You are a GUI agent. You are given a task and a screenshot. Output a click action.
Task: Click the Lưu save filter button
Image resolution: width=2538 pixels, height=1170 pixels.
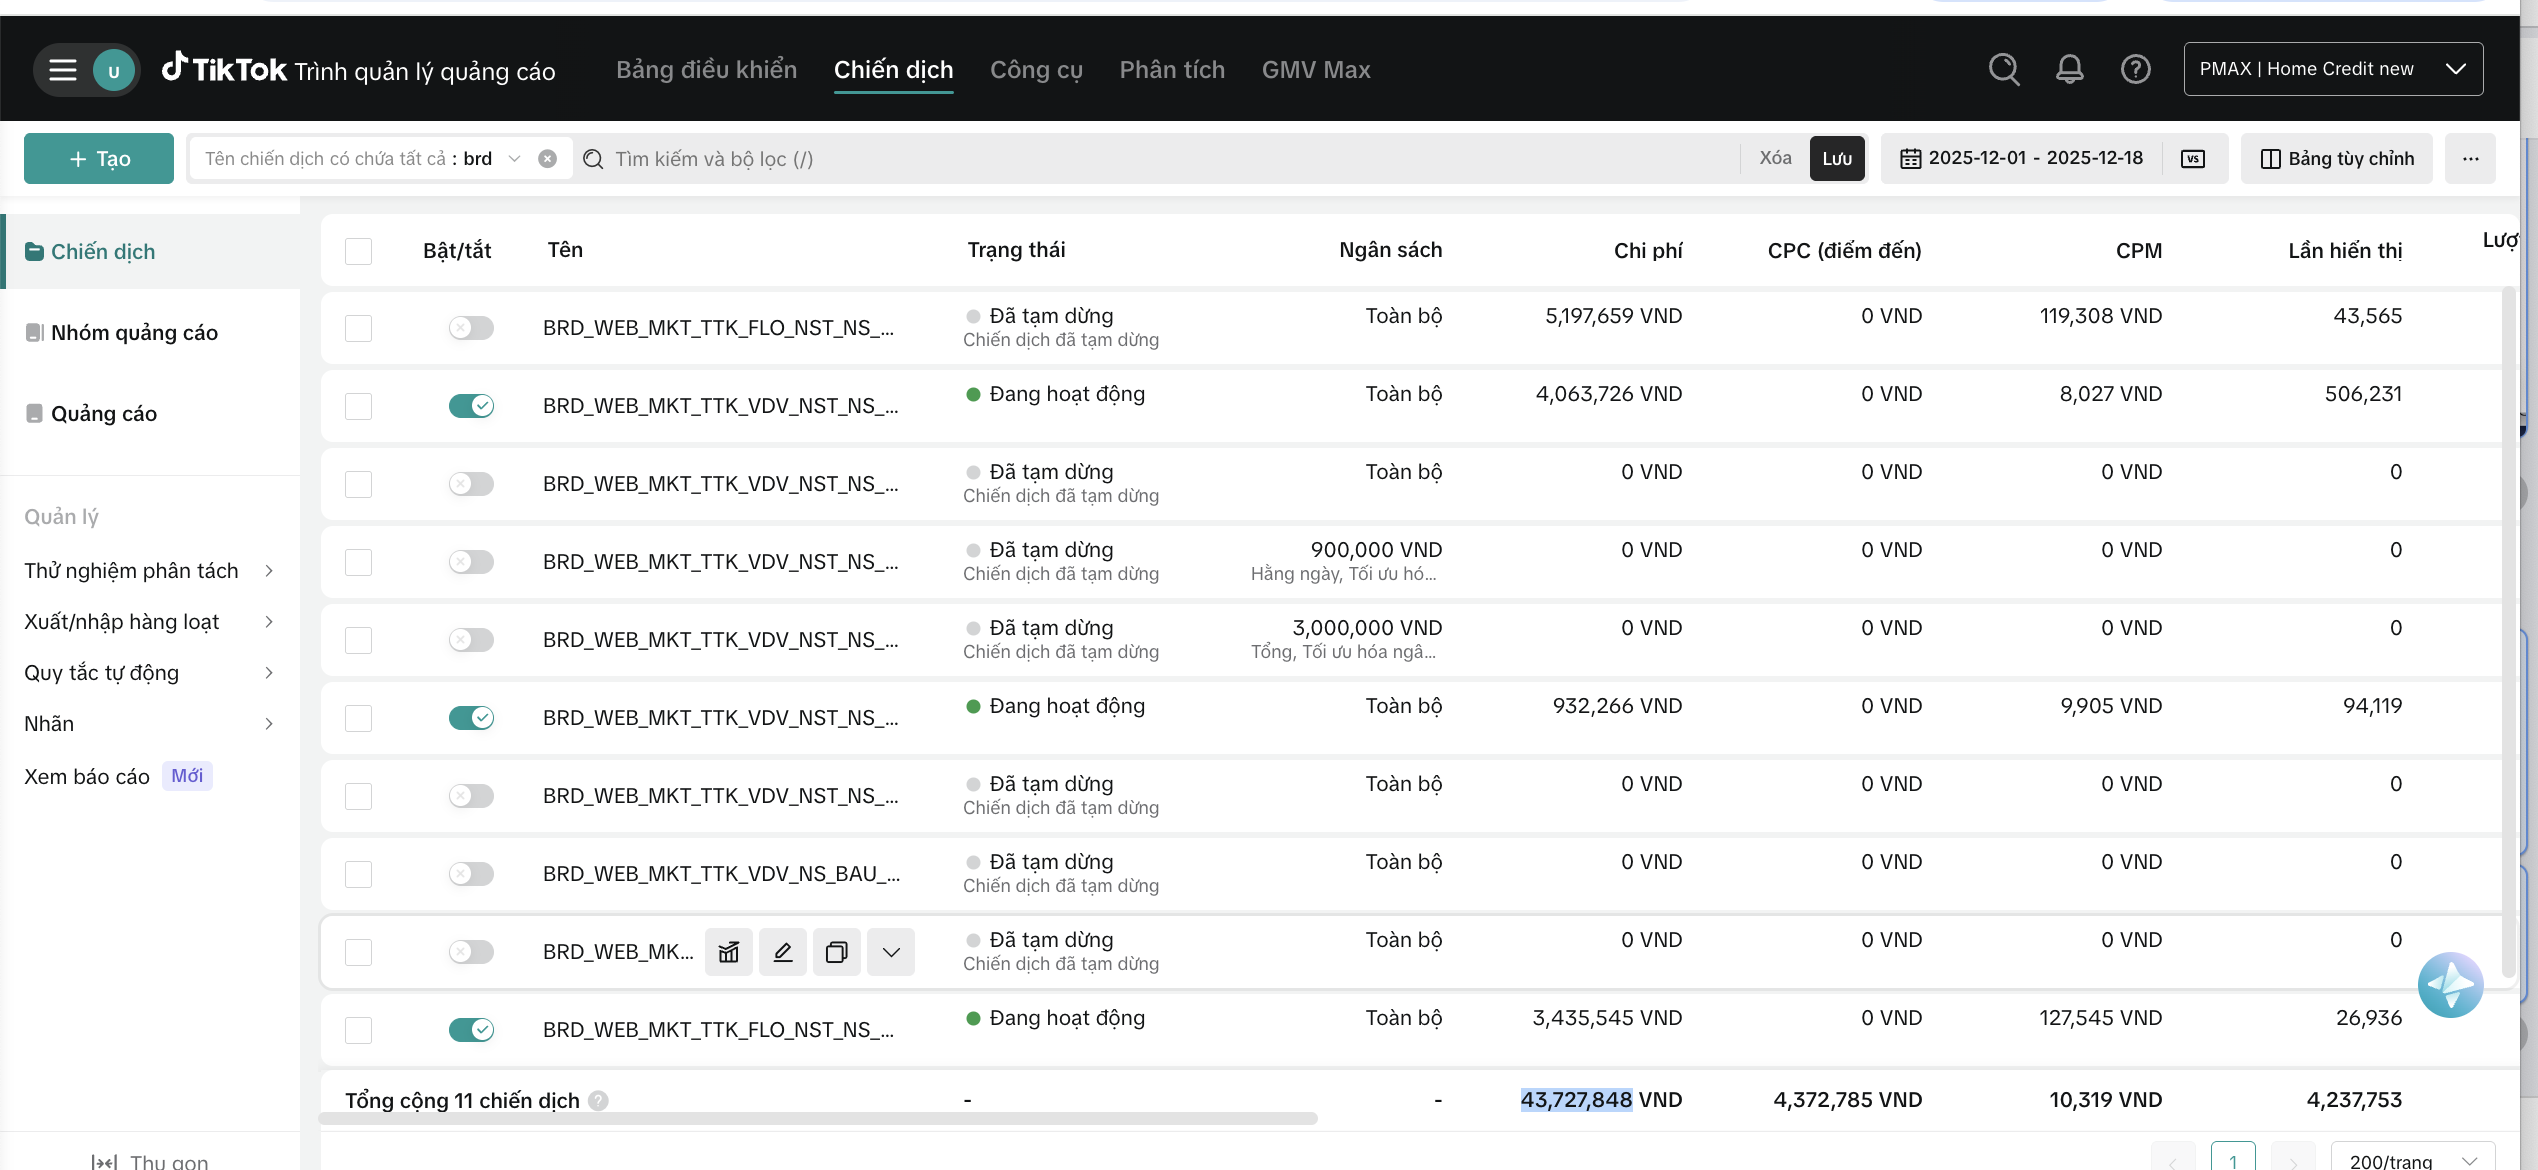1836,159
